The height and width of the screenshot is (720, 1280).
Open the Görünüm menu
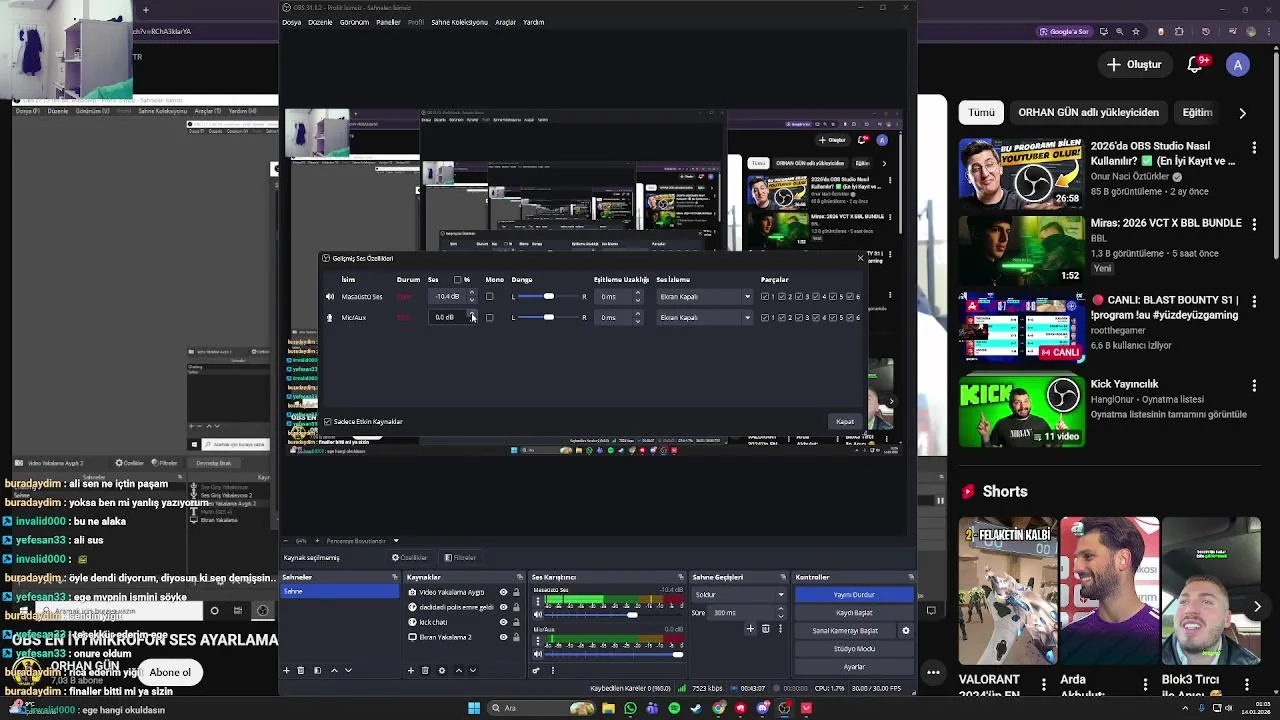[354, 22]
